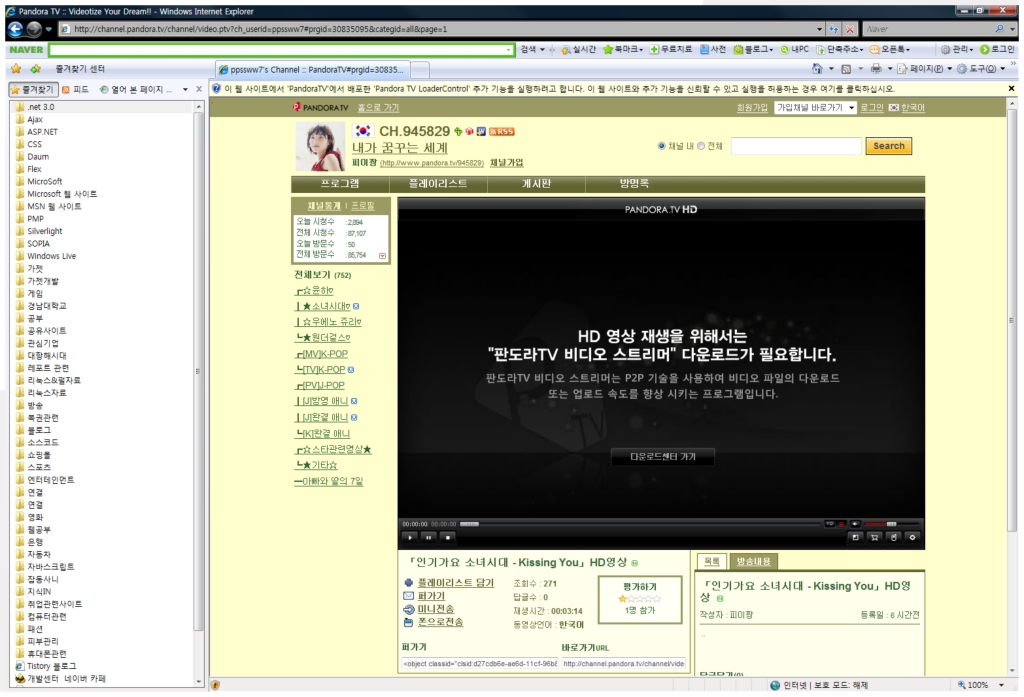Open the 페이지(P) dropdown menu
The width and height of the screenshot is (1024, 697).
[925, 69]
